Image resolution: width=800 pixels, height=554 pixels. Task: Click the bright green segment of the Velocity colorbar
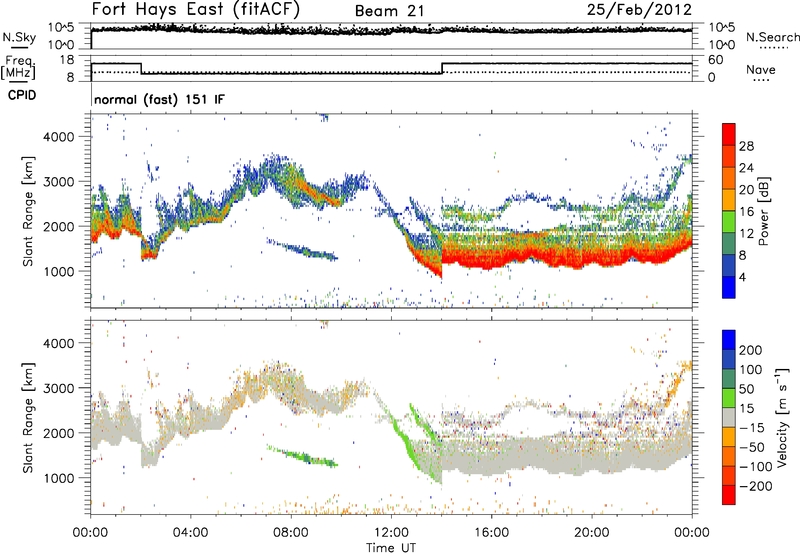click(x=729, y=398)
